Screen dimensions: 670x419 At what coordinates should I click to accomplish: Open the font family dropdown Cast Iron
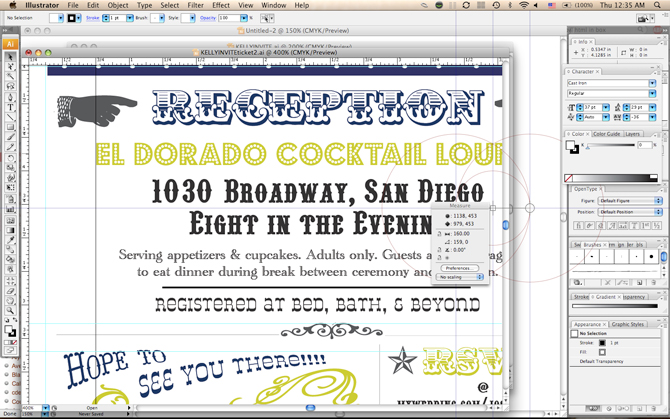(x=652, y=83)
